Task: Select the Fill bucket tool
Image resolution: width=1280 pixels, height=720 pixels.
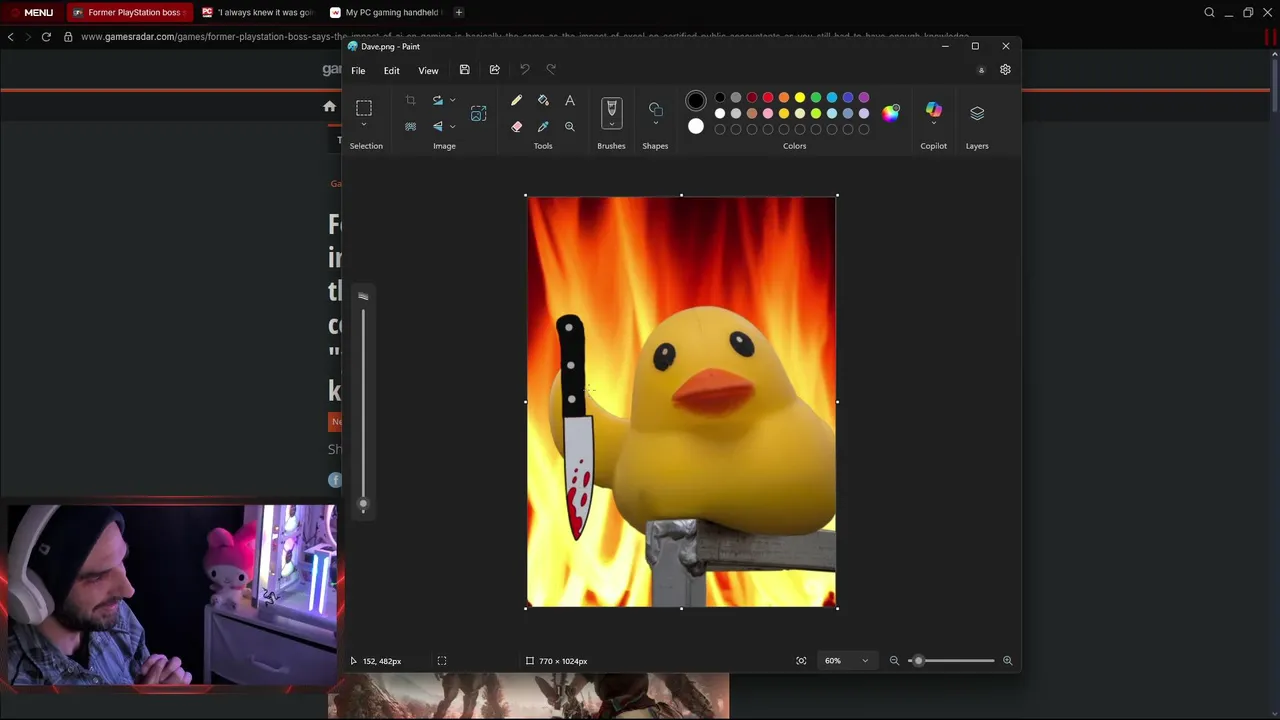Action: tap(543, 101)
